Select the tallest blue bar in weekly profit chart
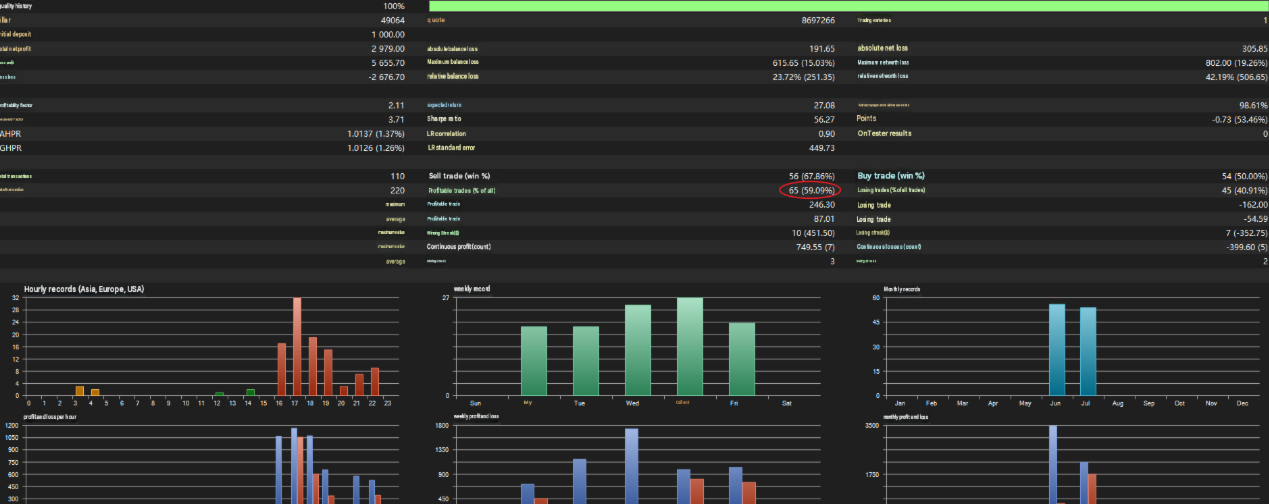Image resolution: width=1269 pixels, height=504 pixels. (x=632, y=466)
